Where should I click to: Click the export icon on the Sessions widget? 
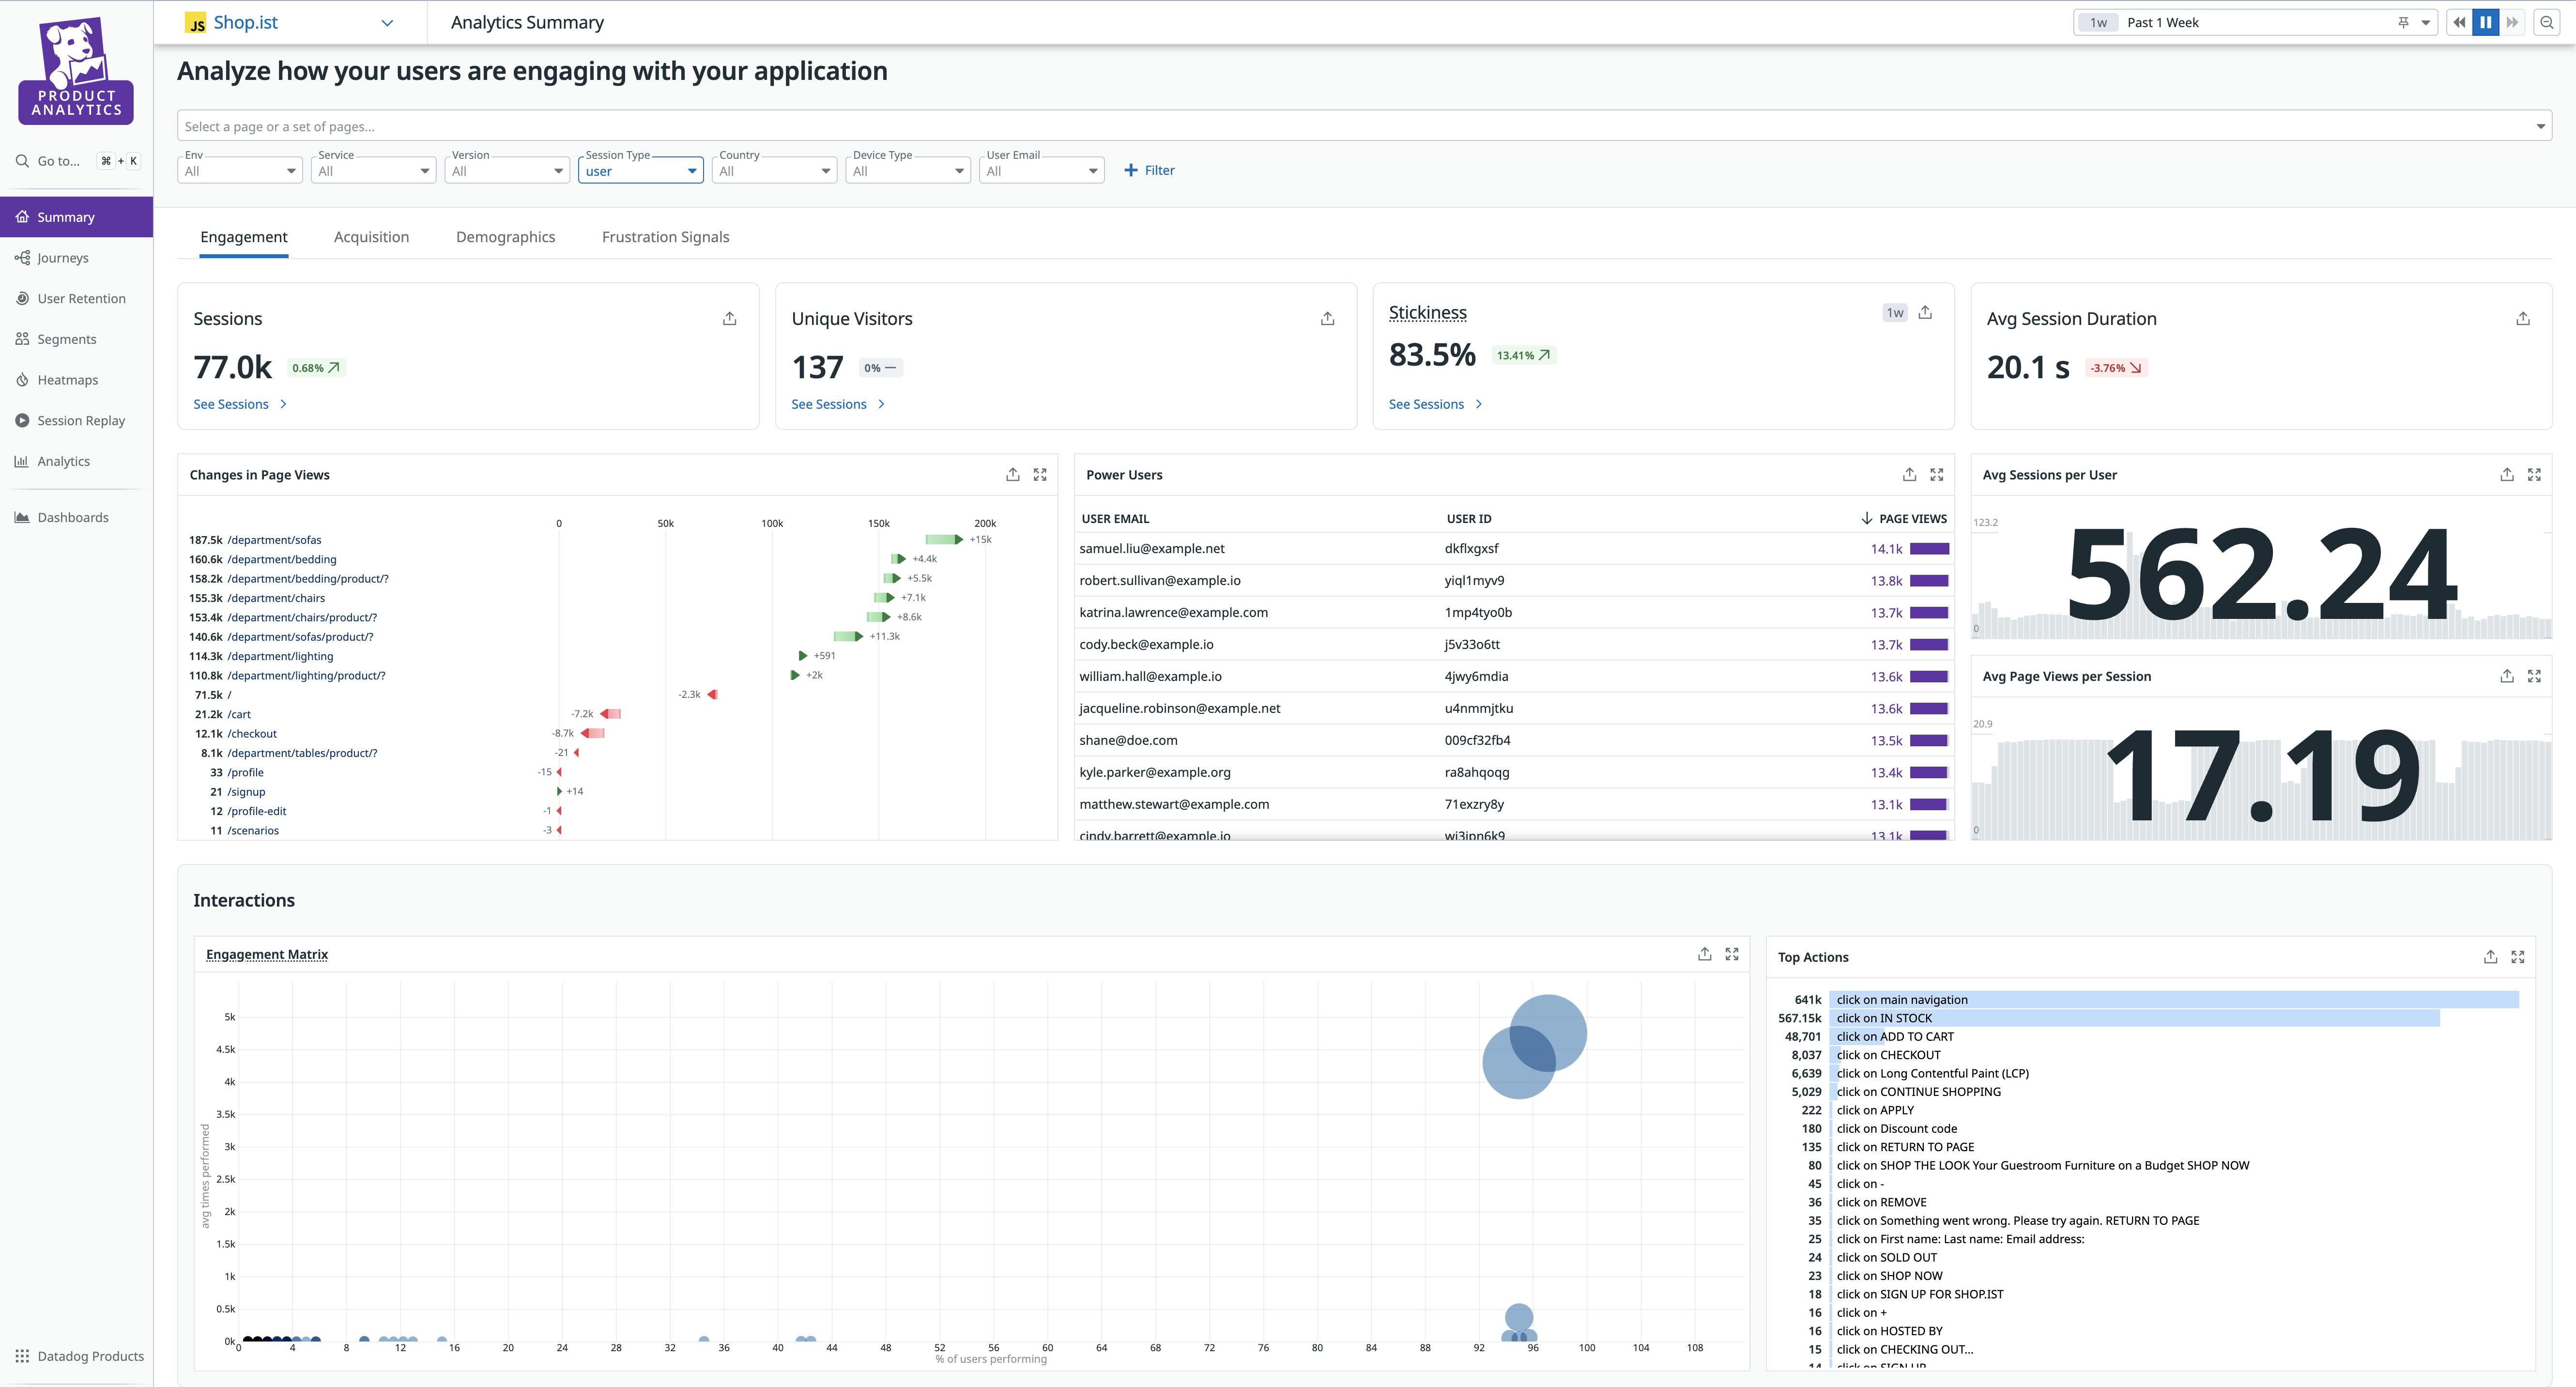[729, 318]
